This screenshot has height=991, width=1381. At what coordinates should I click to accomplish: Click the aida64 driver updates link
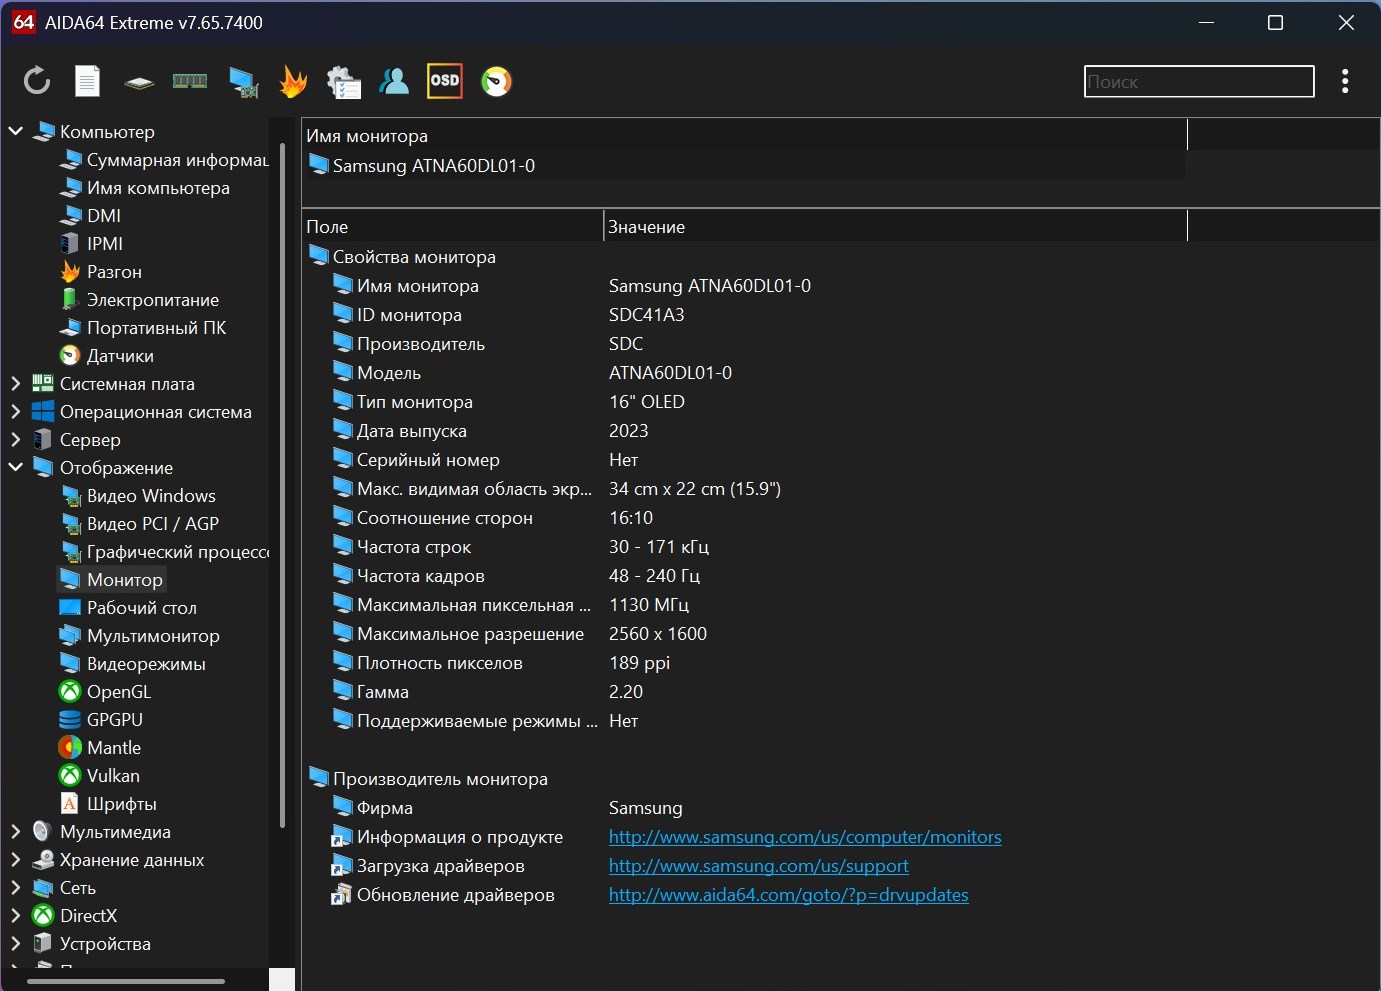coord(788,895)
